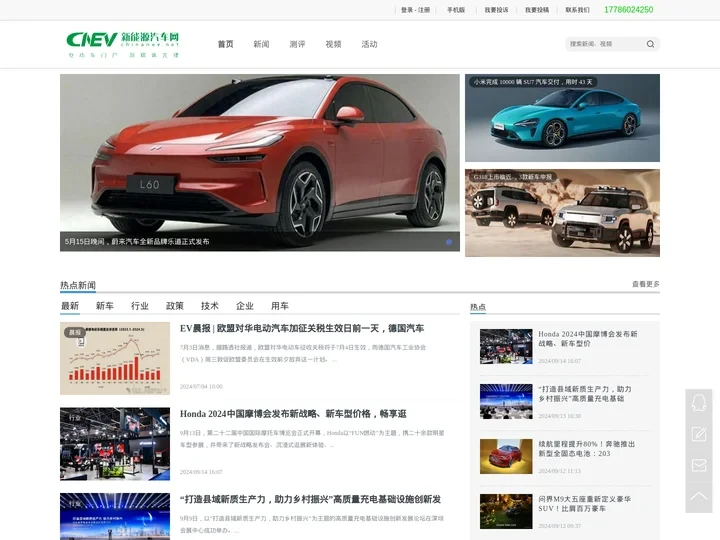Click the 我要投诉 link

tap(496, 10)
